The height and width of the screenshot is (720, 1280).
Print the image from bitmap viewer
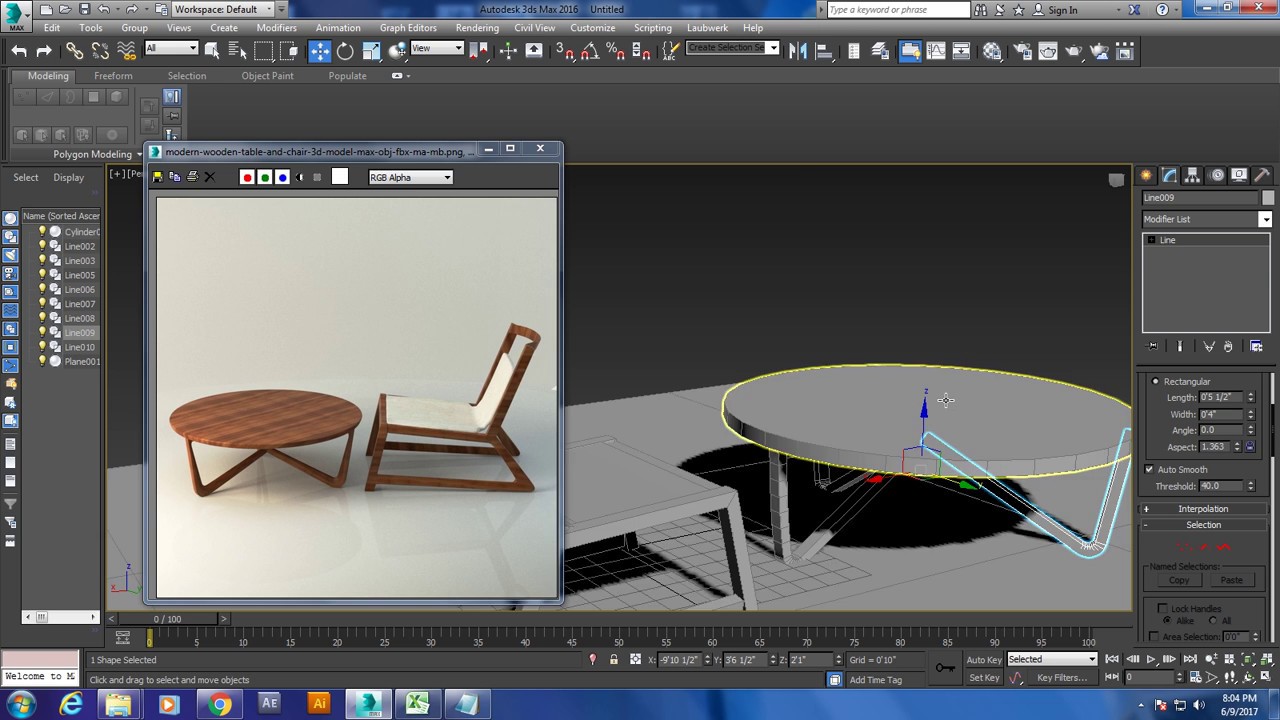pyautogui.click(x=193, y=177)
